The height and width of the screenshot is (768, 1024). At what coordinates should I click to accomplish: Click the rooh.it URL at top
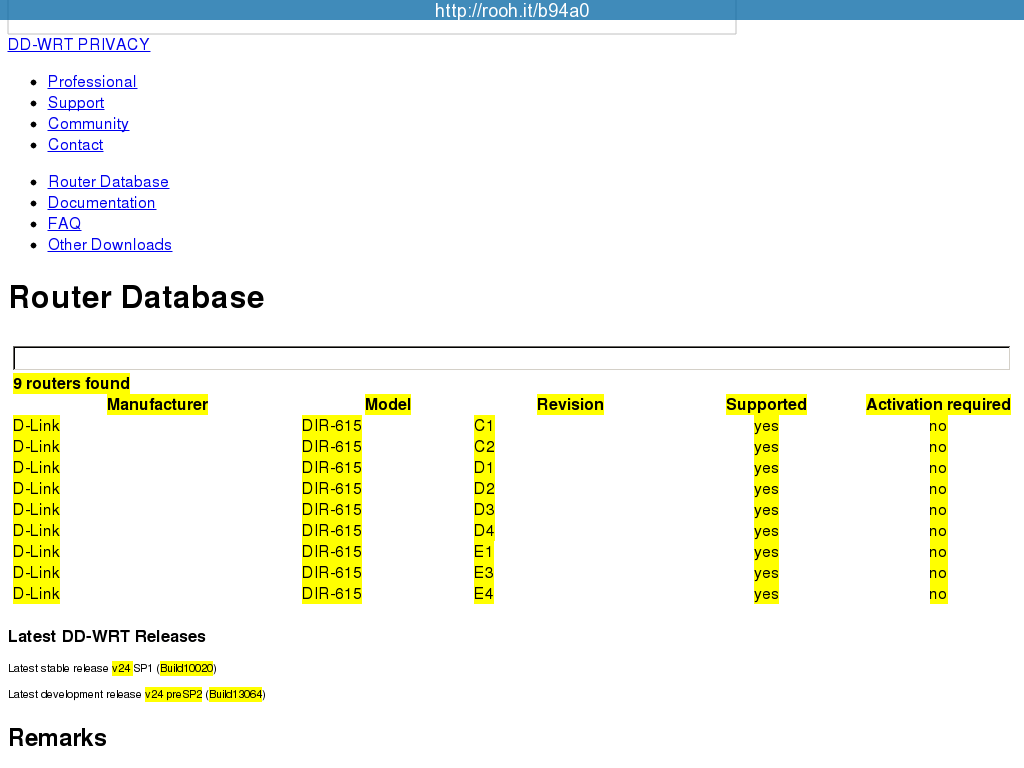(x=512, y=11)
